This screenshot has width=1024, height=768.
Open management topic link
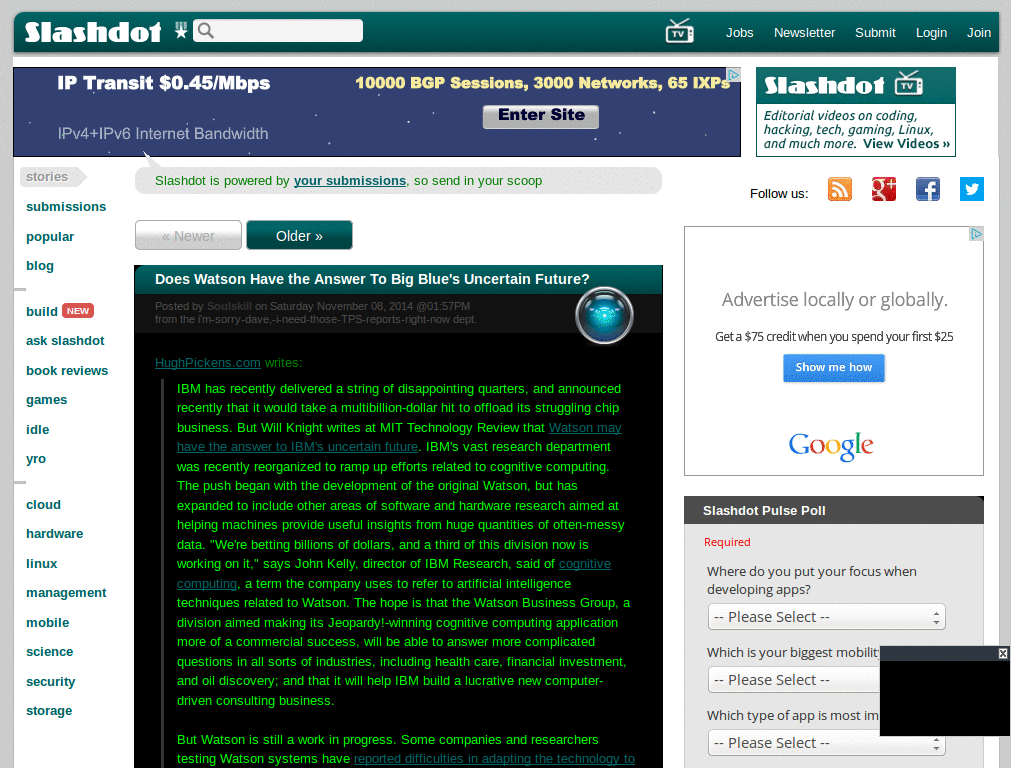click(66, 593)
